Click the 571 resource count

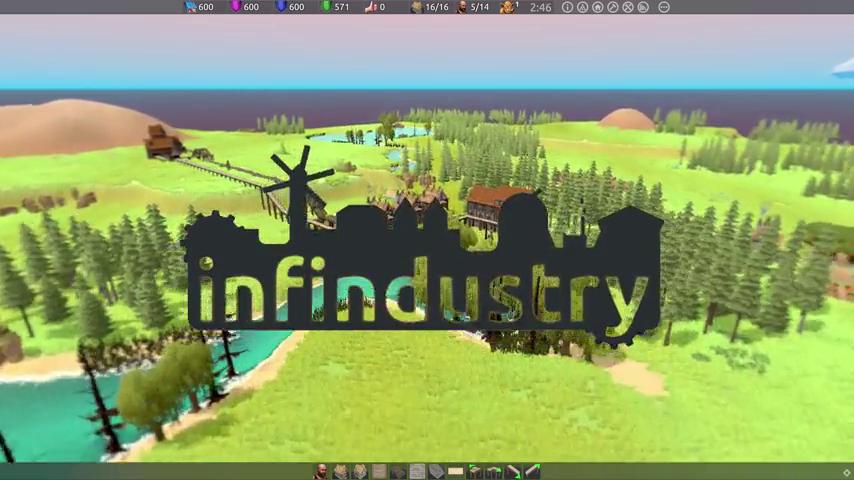coord(341,7)
